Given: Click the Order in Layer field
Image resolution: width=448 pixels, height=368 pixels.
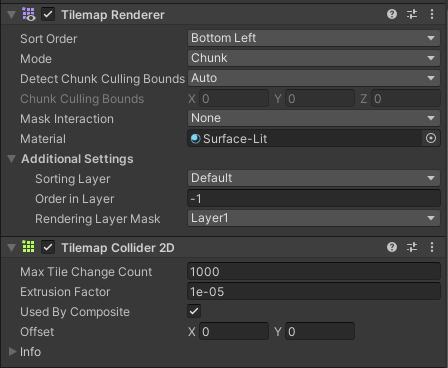Looking at the screenshot, I should [x=314, y=199].
